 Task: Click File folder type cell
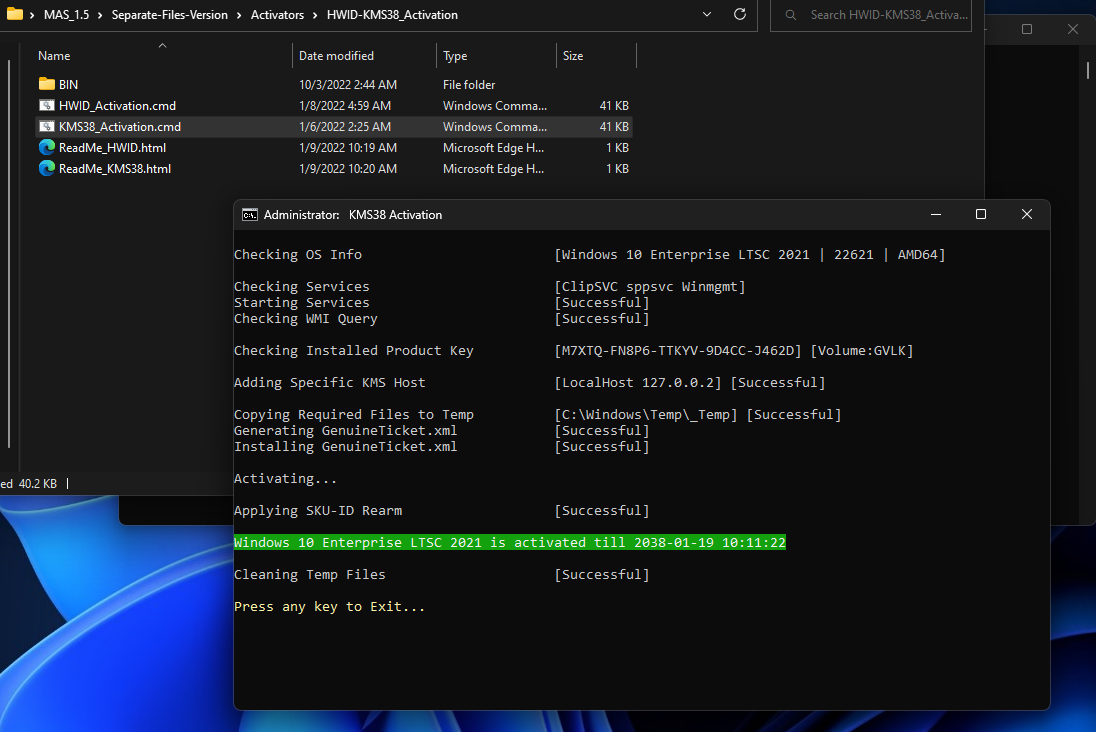469,85
